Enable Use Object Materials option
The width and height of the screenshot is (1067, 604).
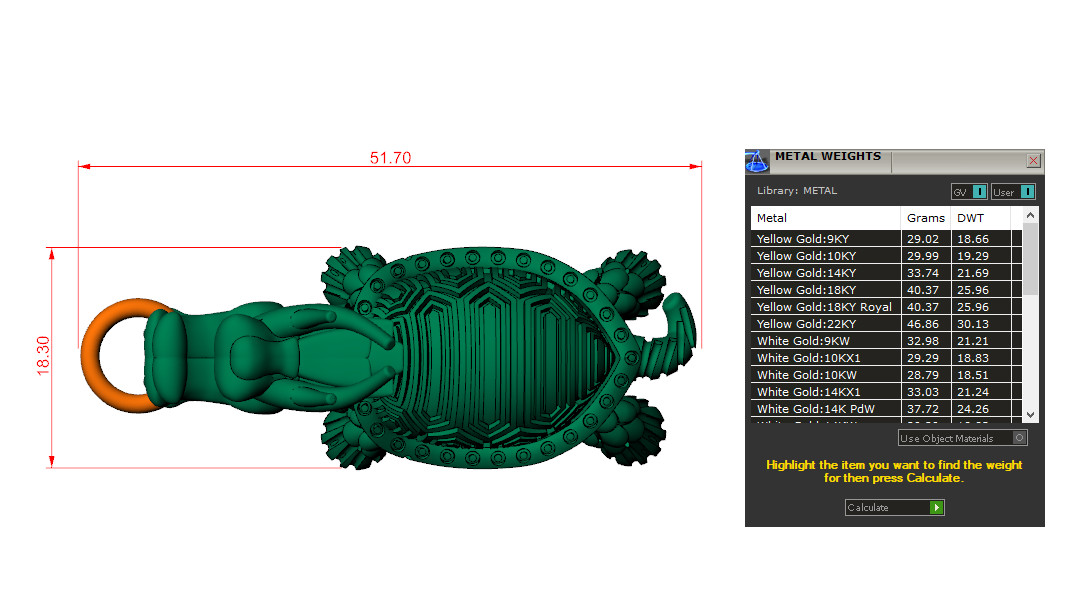pos(1019,438)
